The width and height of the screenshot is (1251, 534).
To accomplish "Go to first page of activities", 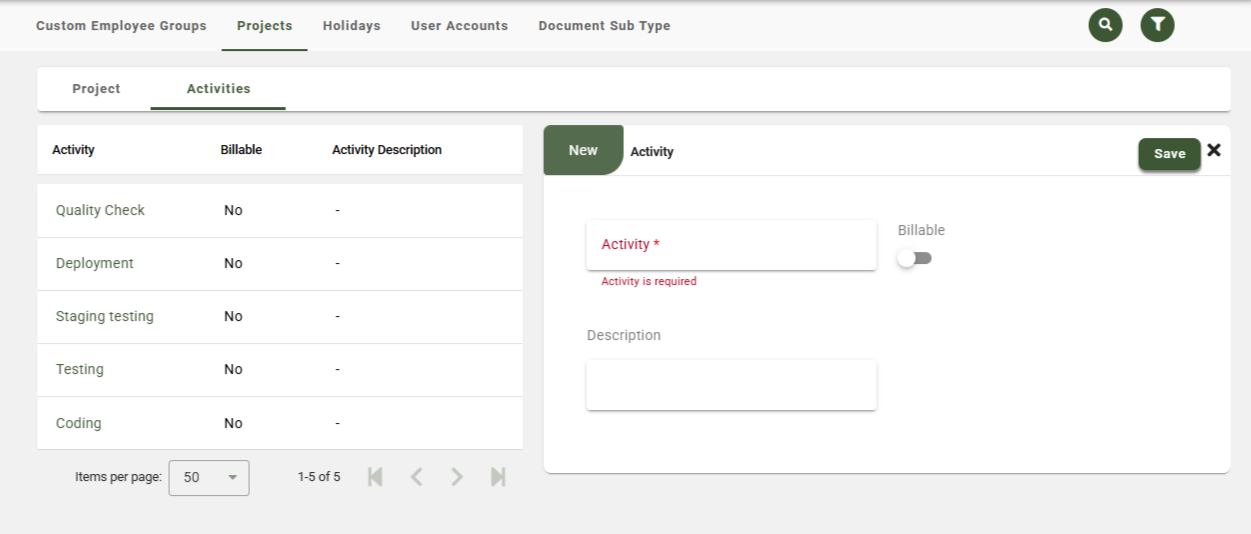I will 376,477.
